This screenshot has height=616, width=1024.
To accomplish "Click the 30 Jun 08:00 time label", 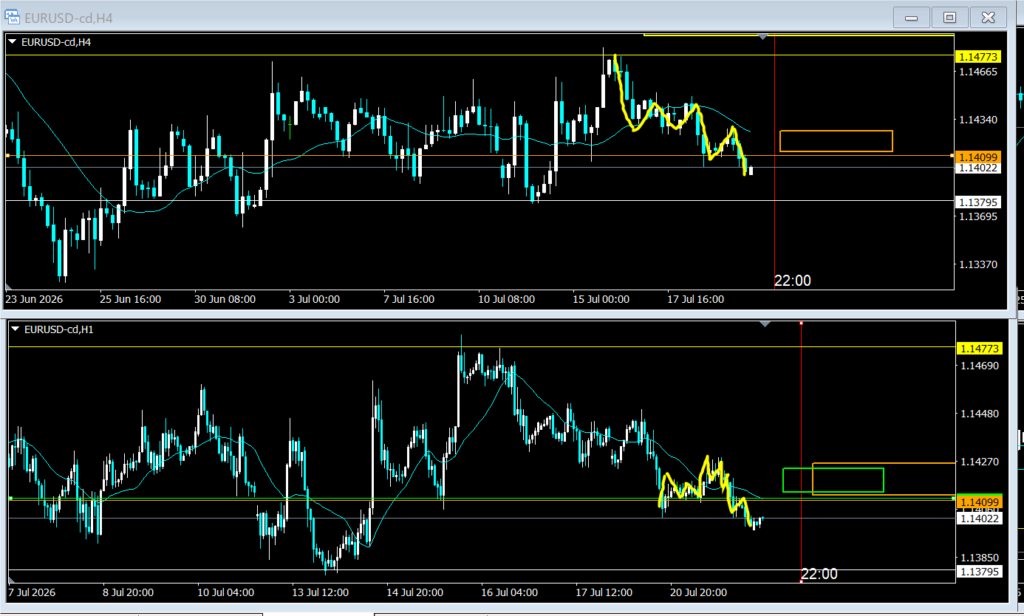I will coord(225,299).
